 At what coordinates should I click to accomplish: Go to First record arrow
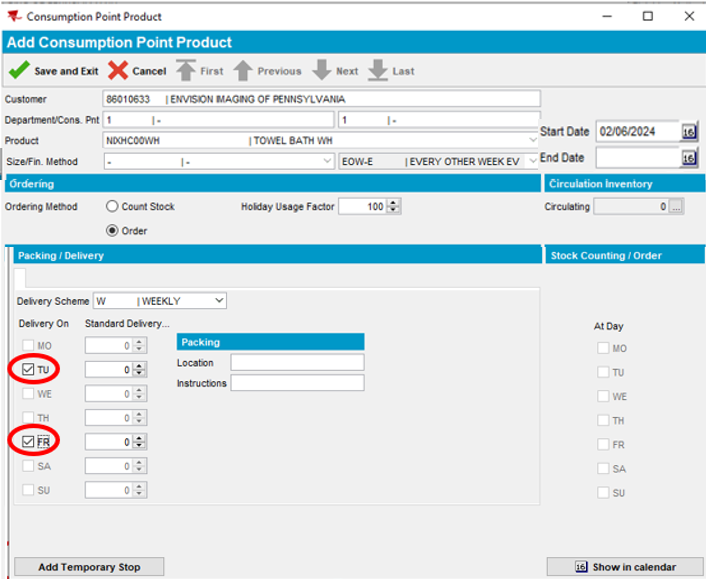186,71
